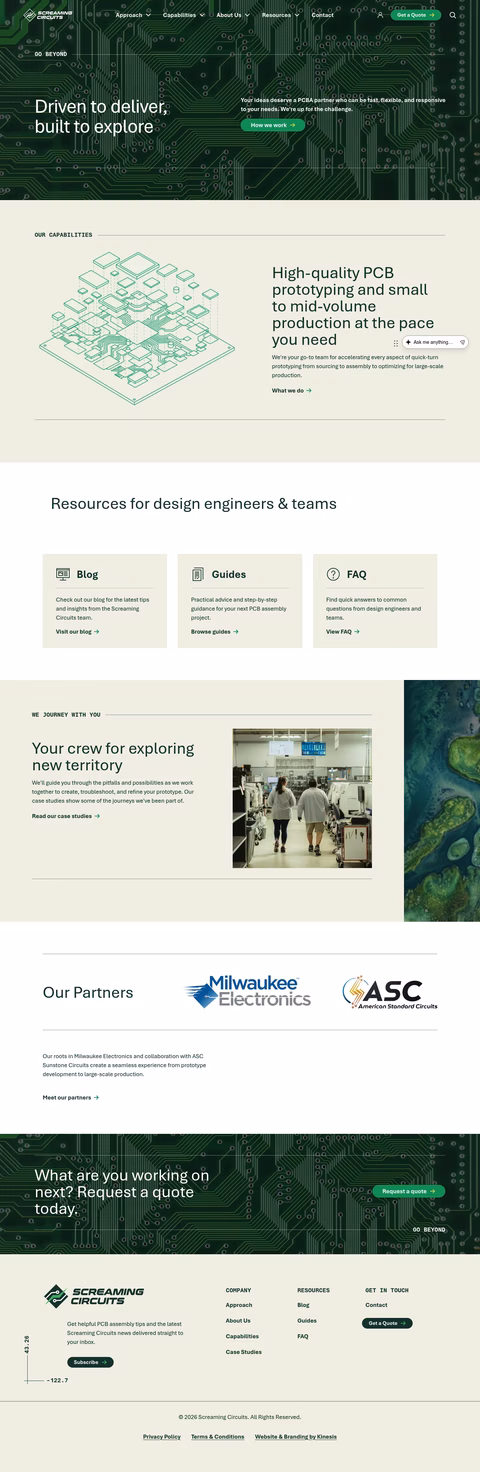Click the Request a quote button
The width and height of the screenshot is (480, 1472).
click(x=409, y=1191)
